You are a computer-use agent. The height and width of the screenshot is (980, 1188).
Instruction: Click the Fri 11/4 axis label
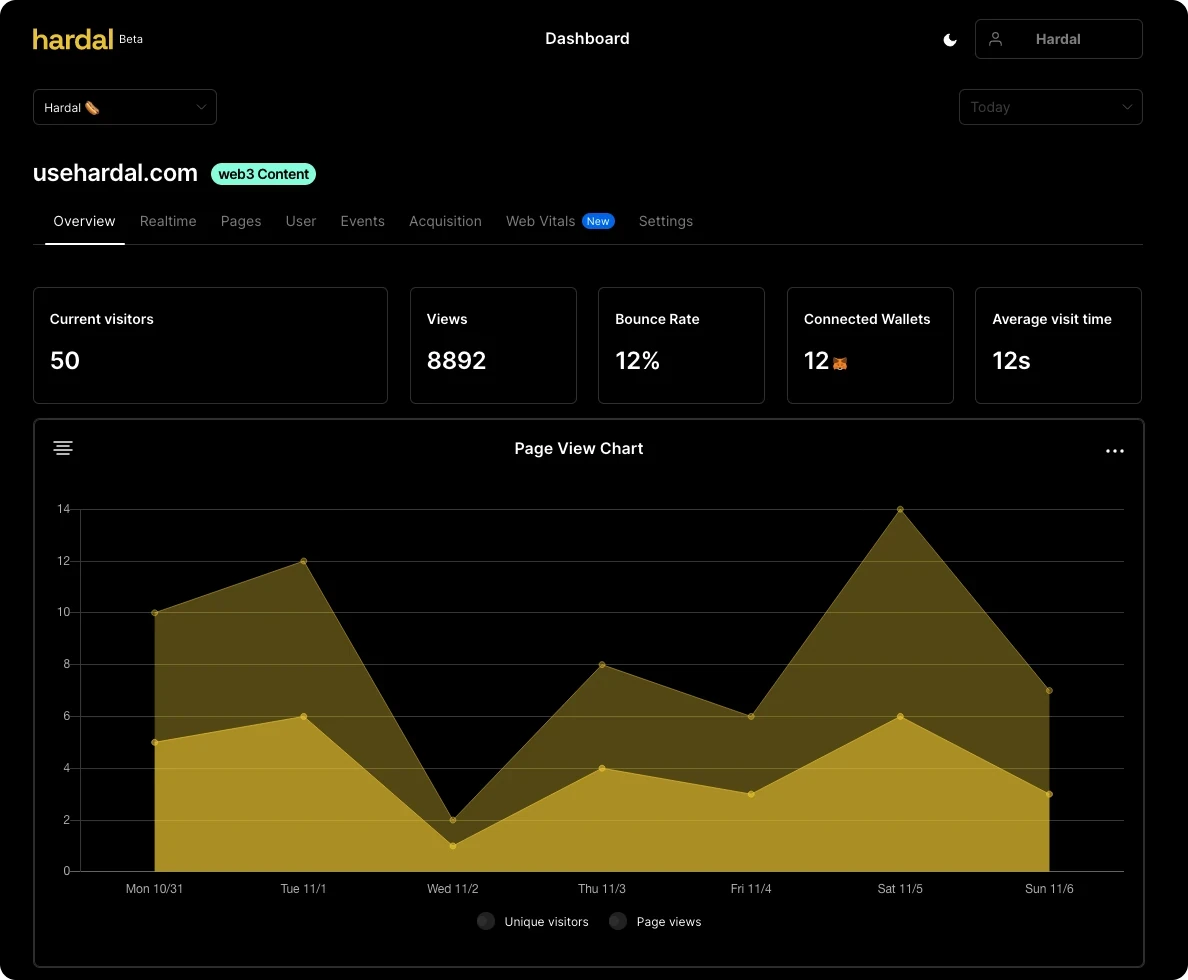[x=751, y=888]
